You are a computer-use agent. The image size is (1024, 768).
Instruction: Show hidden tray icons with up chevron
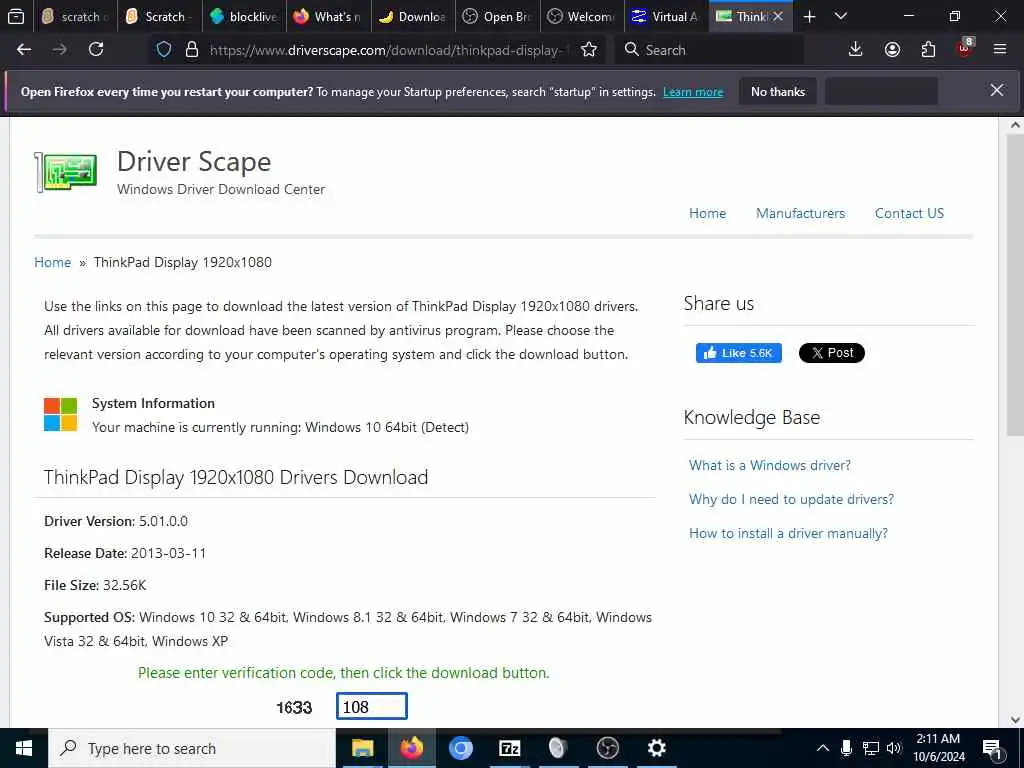coord(823,748)
